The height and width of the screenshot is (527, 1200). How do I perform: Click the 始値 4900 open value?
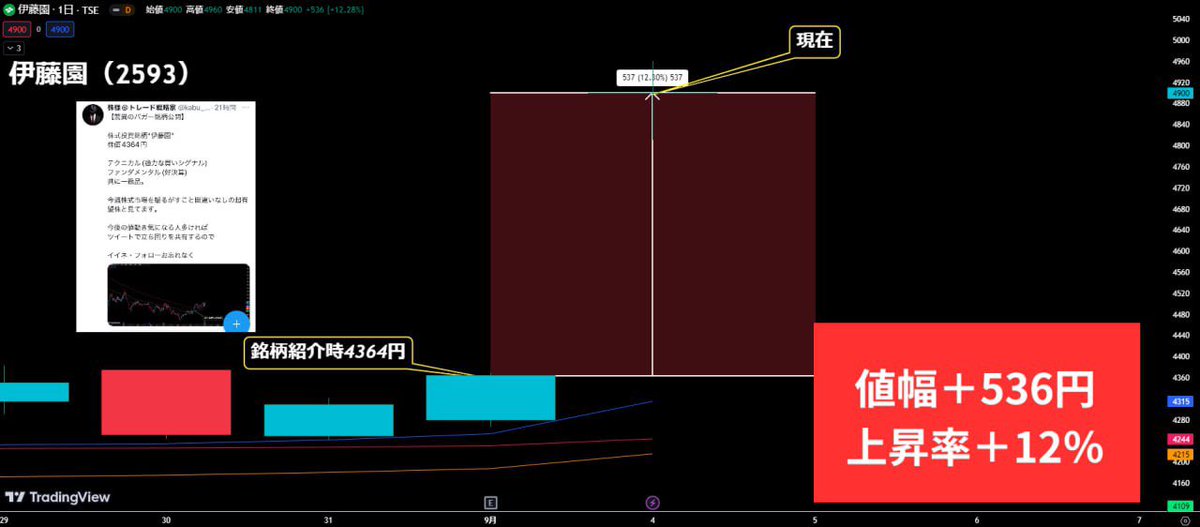[166, 10]
